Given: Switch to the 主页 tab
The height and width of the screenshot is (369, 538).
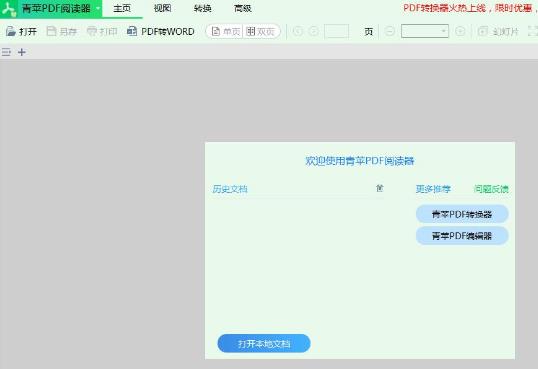Looking at the screenshot, I should click(x=122, y=8).
